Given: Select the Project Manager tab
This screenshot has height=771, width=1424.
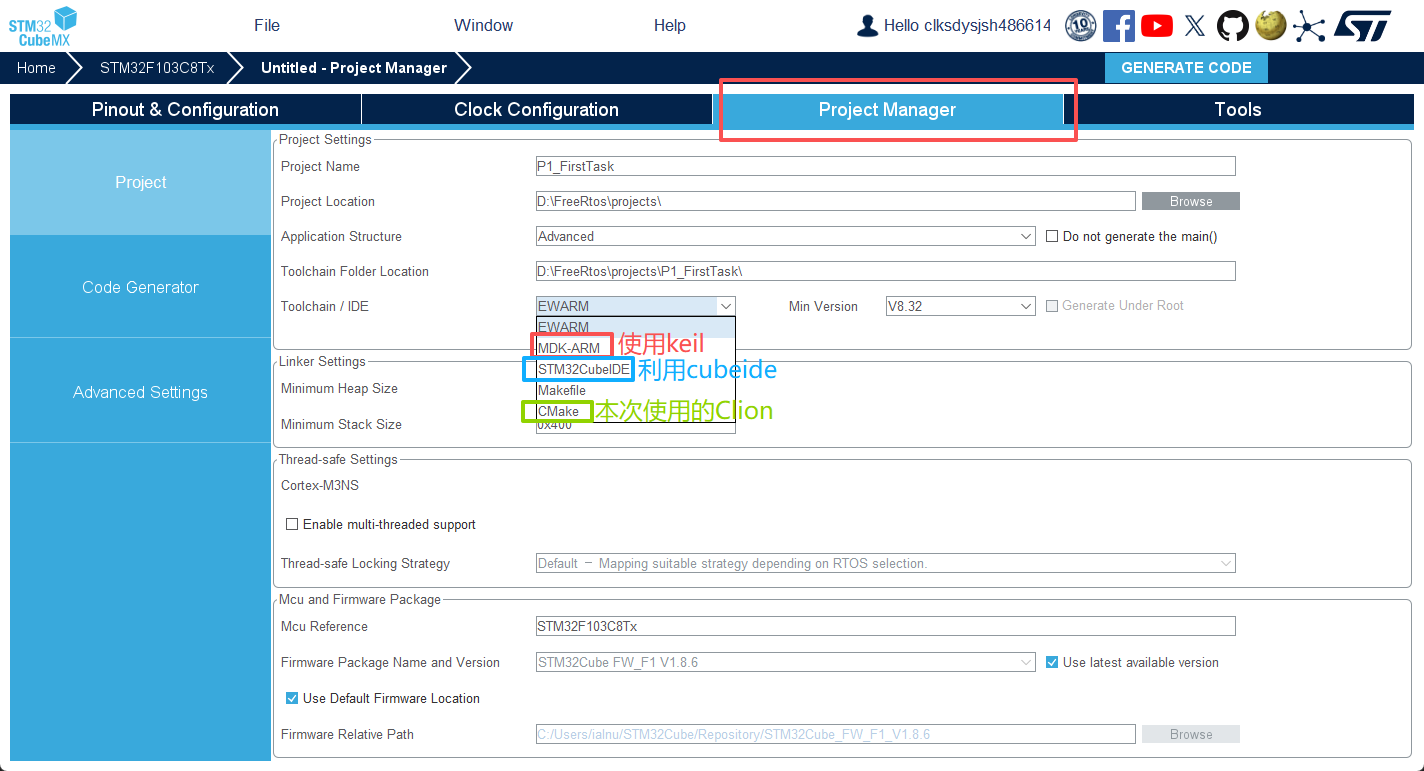Looking at the screenshot, I should point(887,110).
